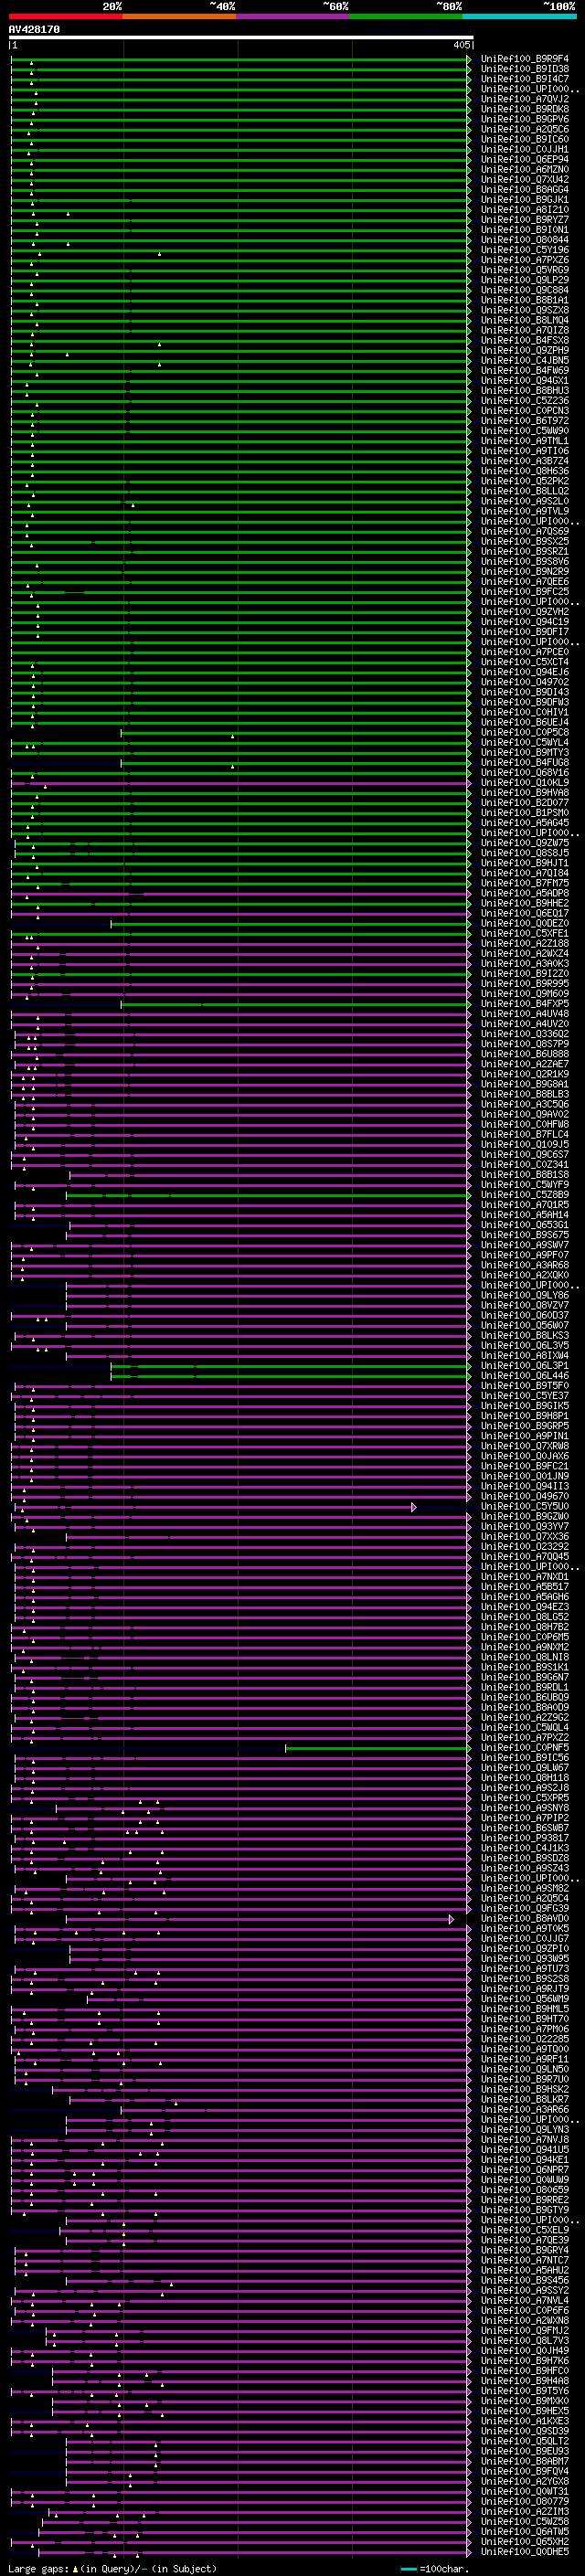The height and width of the screenshot is (2576, 585).
Task: Select label UniRef100_A9T0K5
Action: [525, 1929]
